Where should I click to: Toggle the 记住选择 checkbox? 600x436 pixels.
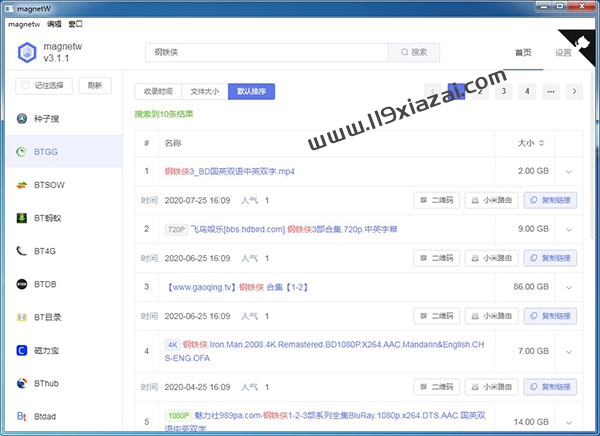pos(26,85)
